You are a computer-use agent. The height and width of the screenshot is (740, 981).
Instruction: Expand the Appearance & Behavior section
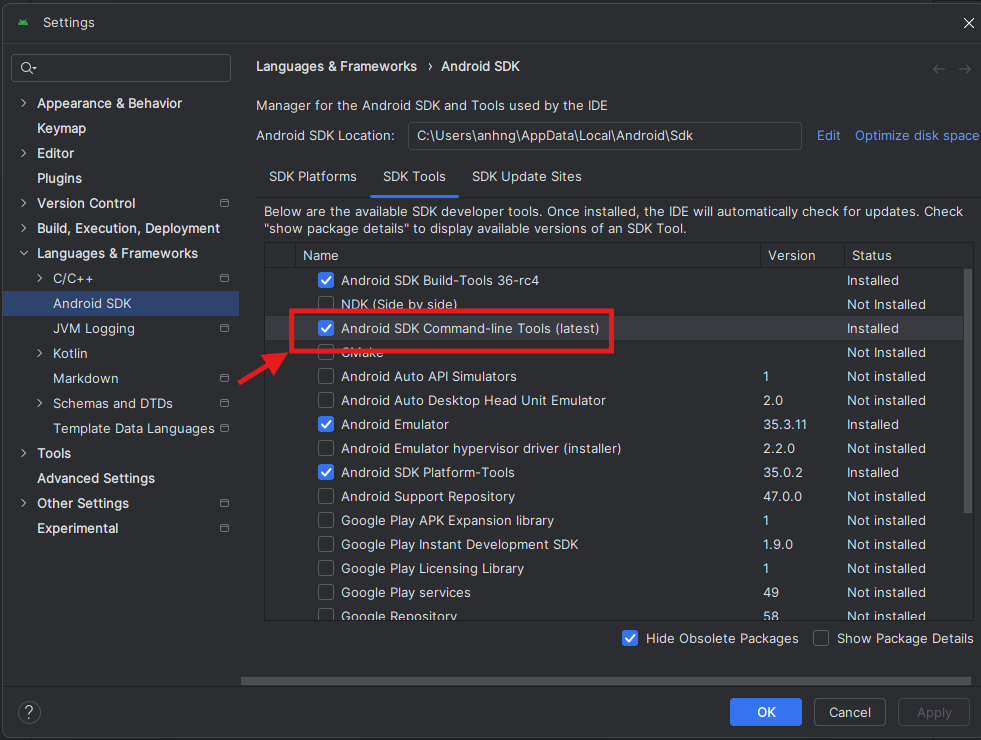click(x=24, y=103)
